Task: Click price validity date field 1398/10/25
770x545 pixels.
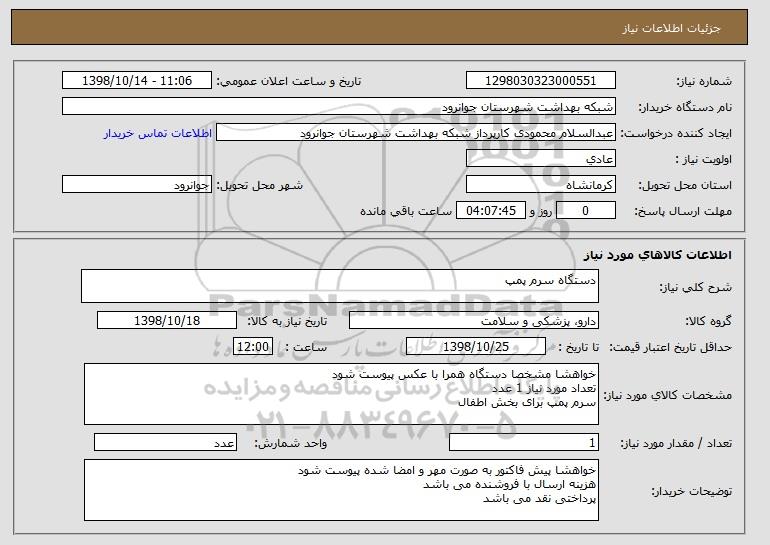Action: click(x=476, y=347)
